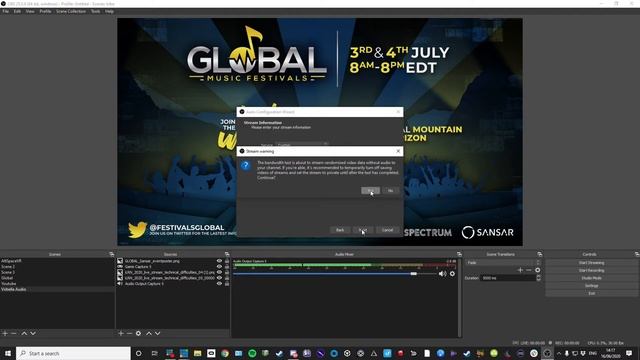The width and height of the screenshot is (640, 360).
Task: Open transition properties gear icon
Action: tap(538, 270)
